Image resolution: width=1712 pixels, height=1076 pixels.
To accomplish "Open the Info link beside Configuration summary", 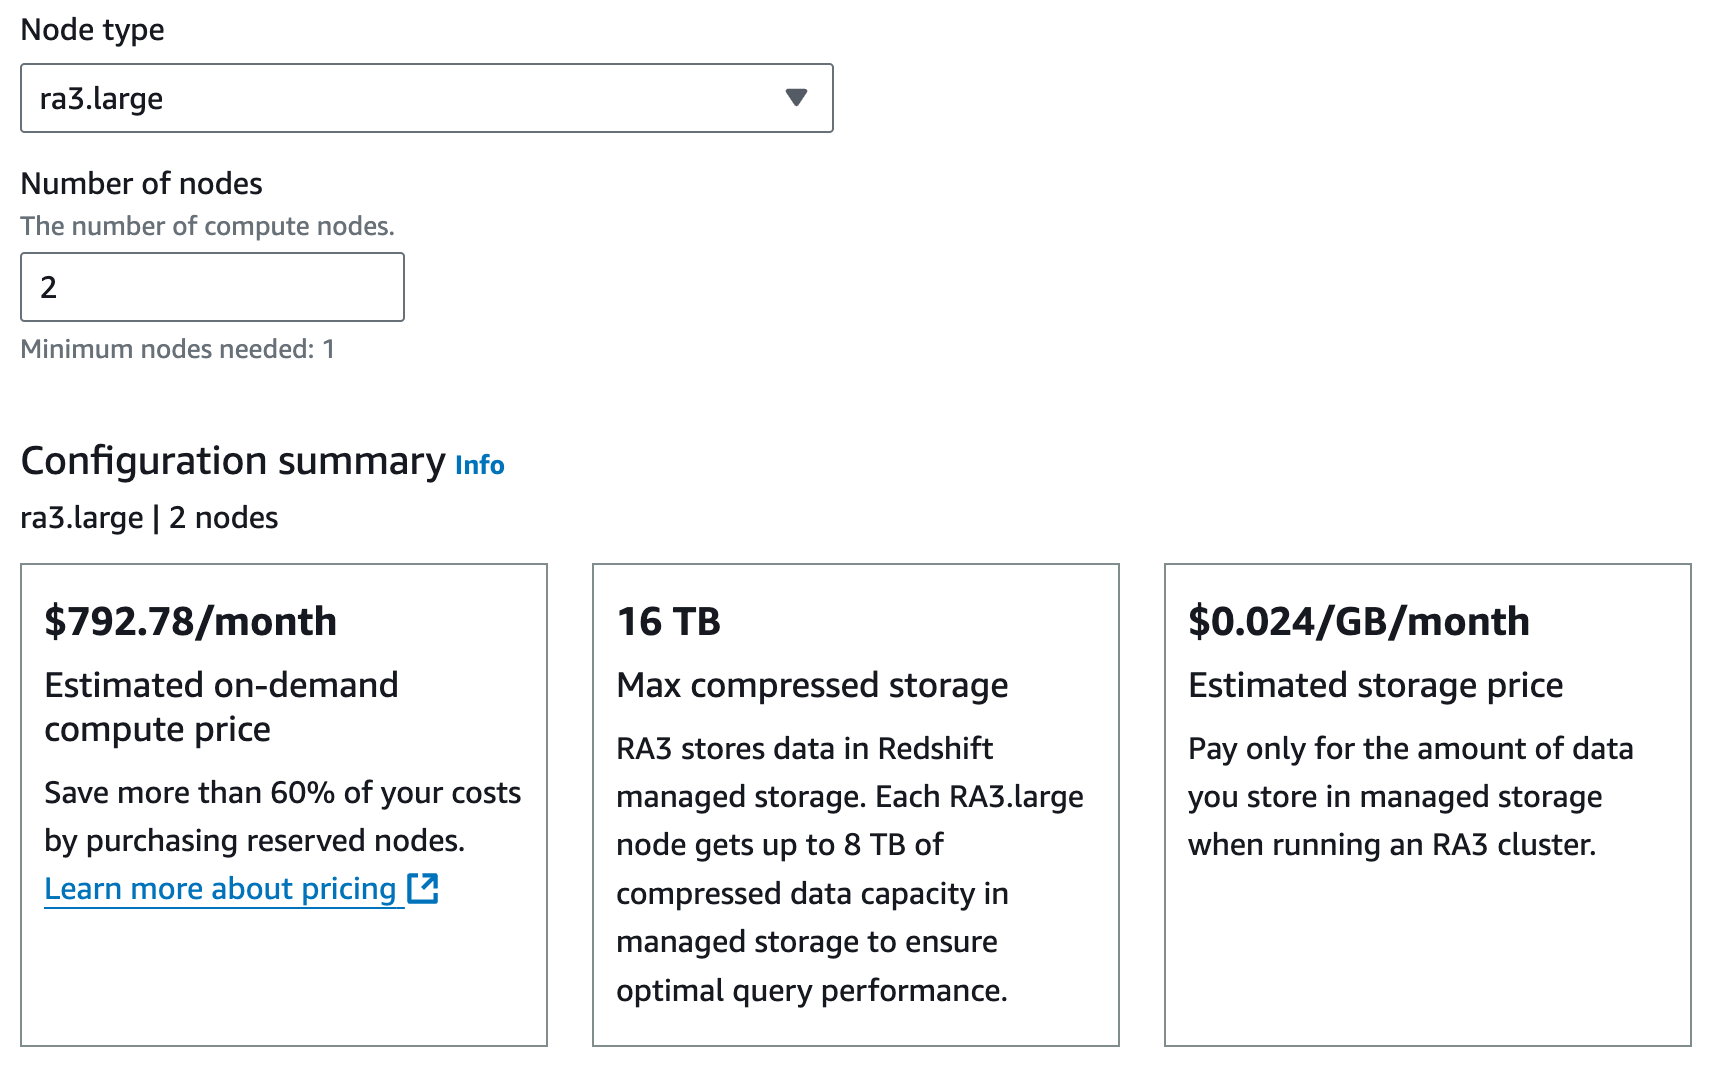I will (x=479, y=465).
